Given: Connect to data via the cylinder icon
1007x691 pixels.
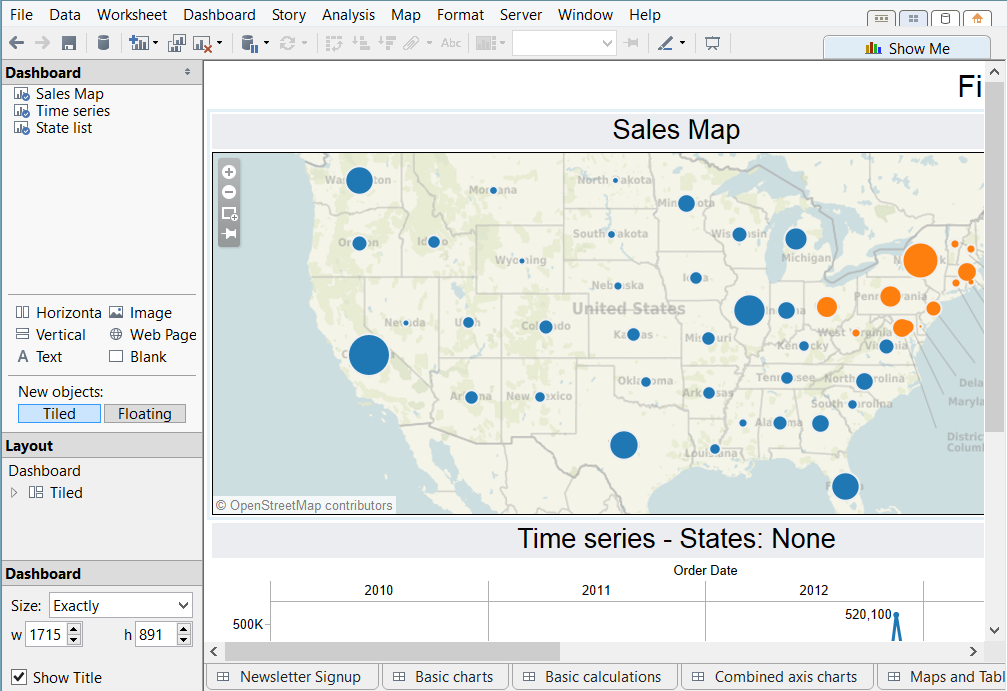Looking at the screenshot, I should [103, 43].
